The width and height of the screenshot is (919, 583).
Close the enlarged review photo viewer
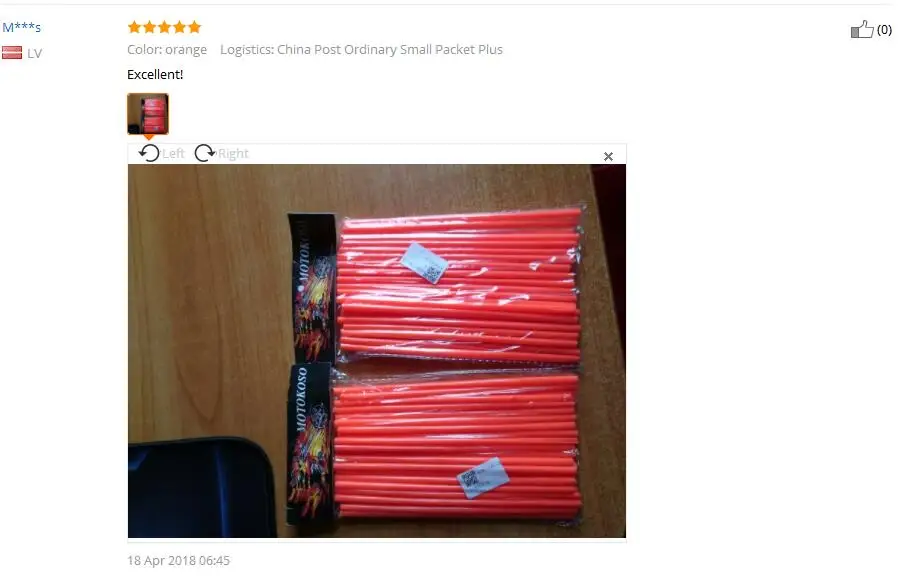point(608,156)
